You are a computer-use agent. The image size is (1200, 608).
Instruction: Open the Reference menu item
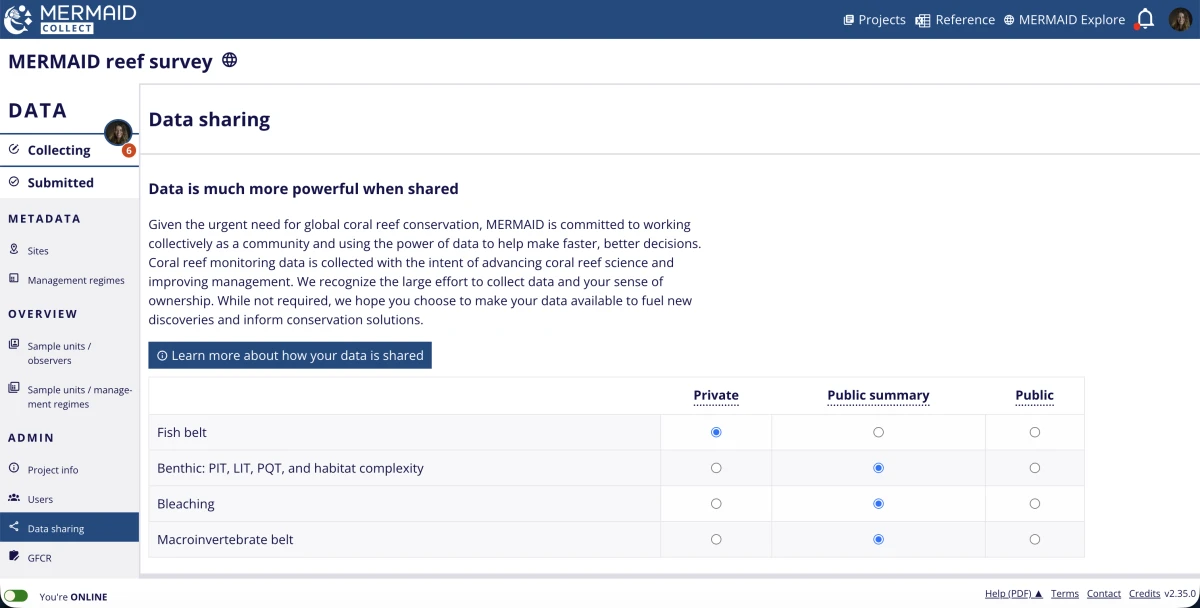coord(955,20)
